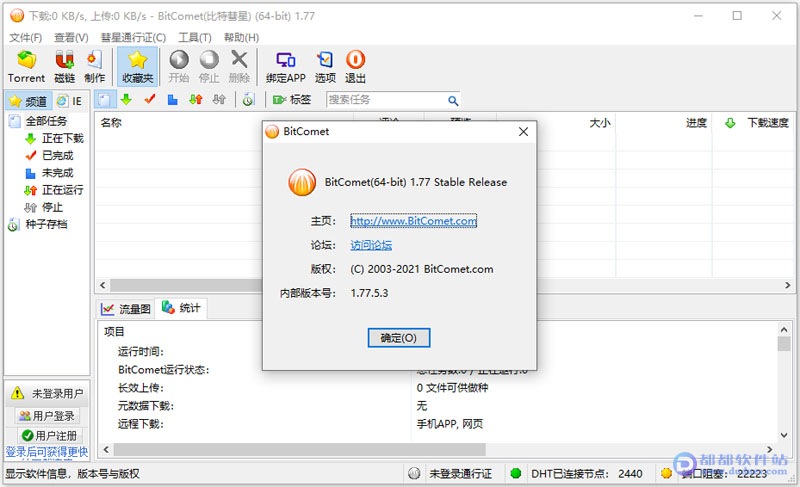Open the http://www.BitComet.com homepage link

coord(413,221)
